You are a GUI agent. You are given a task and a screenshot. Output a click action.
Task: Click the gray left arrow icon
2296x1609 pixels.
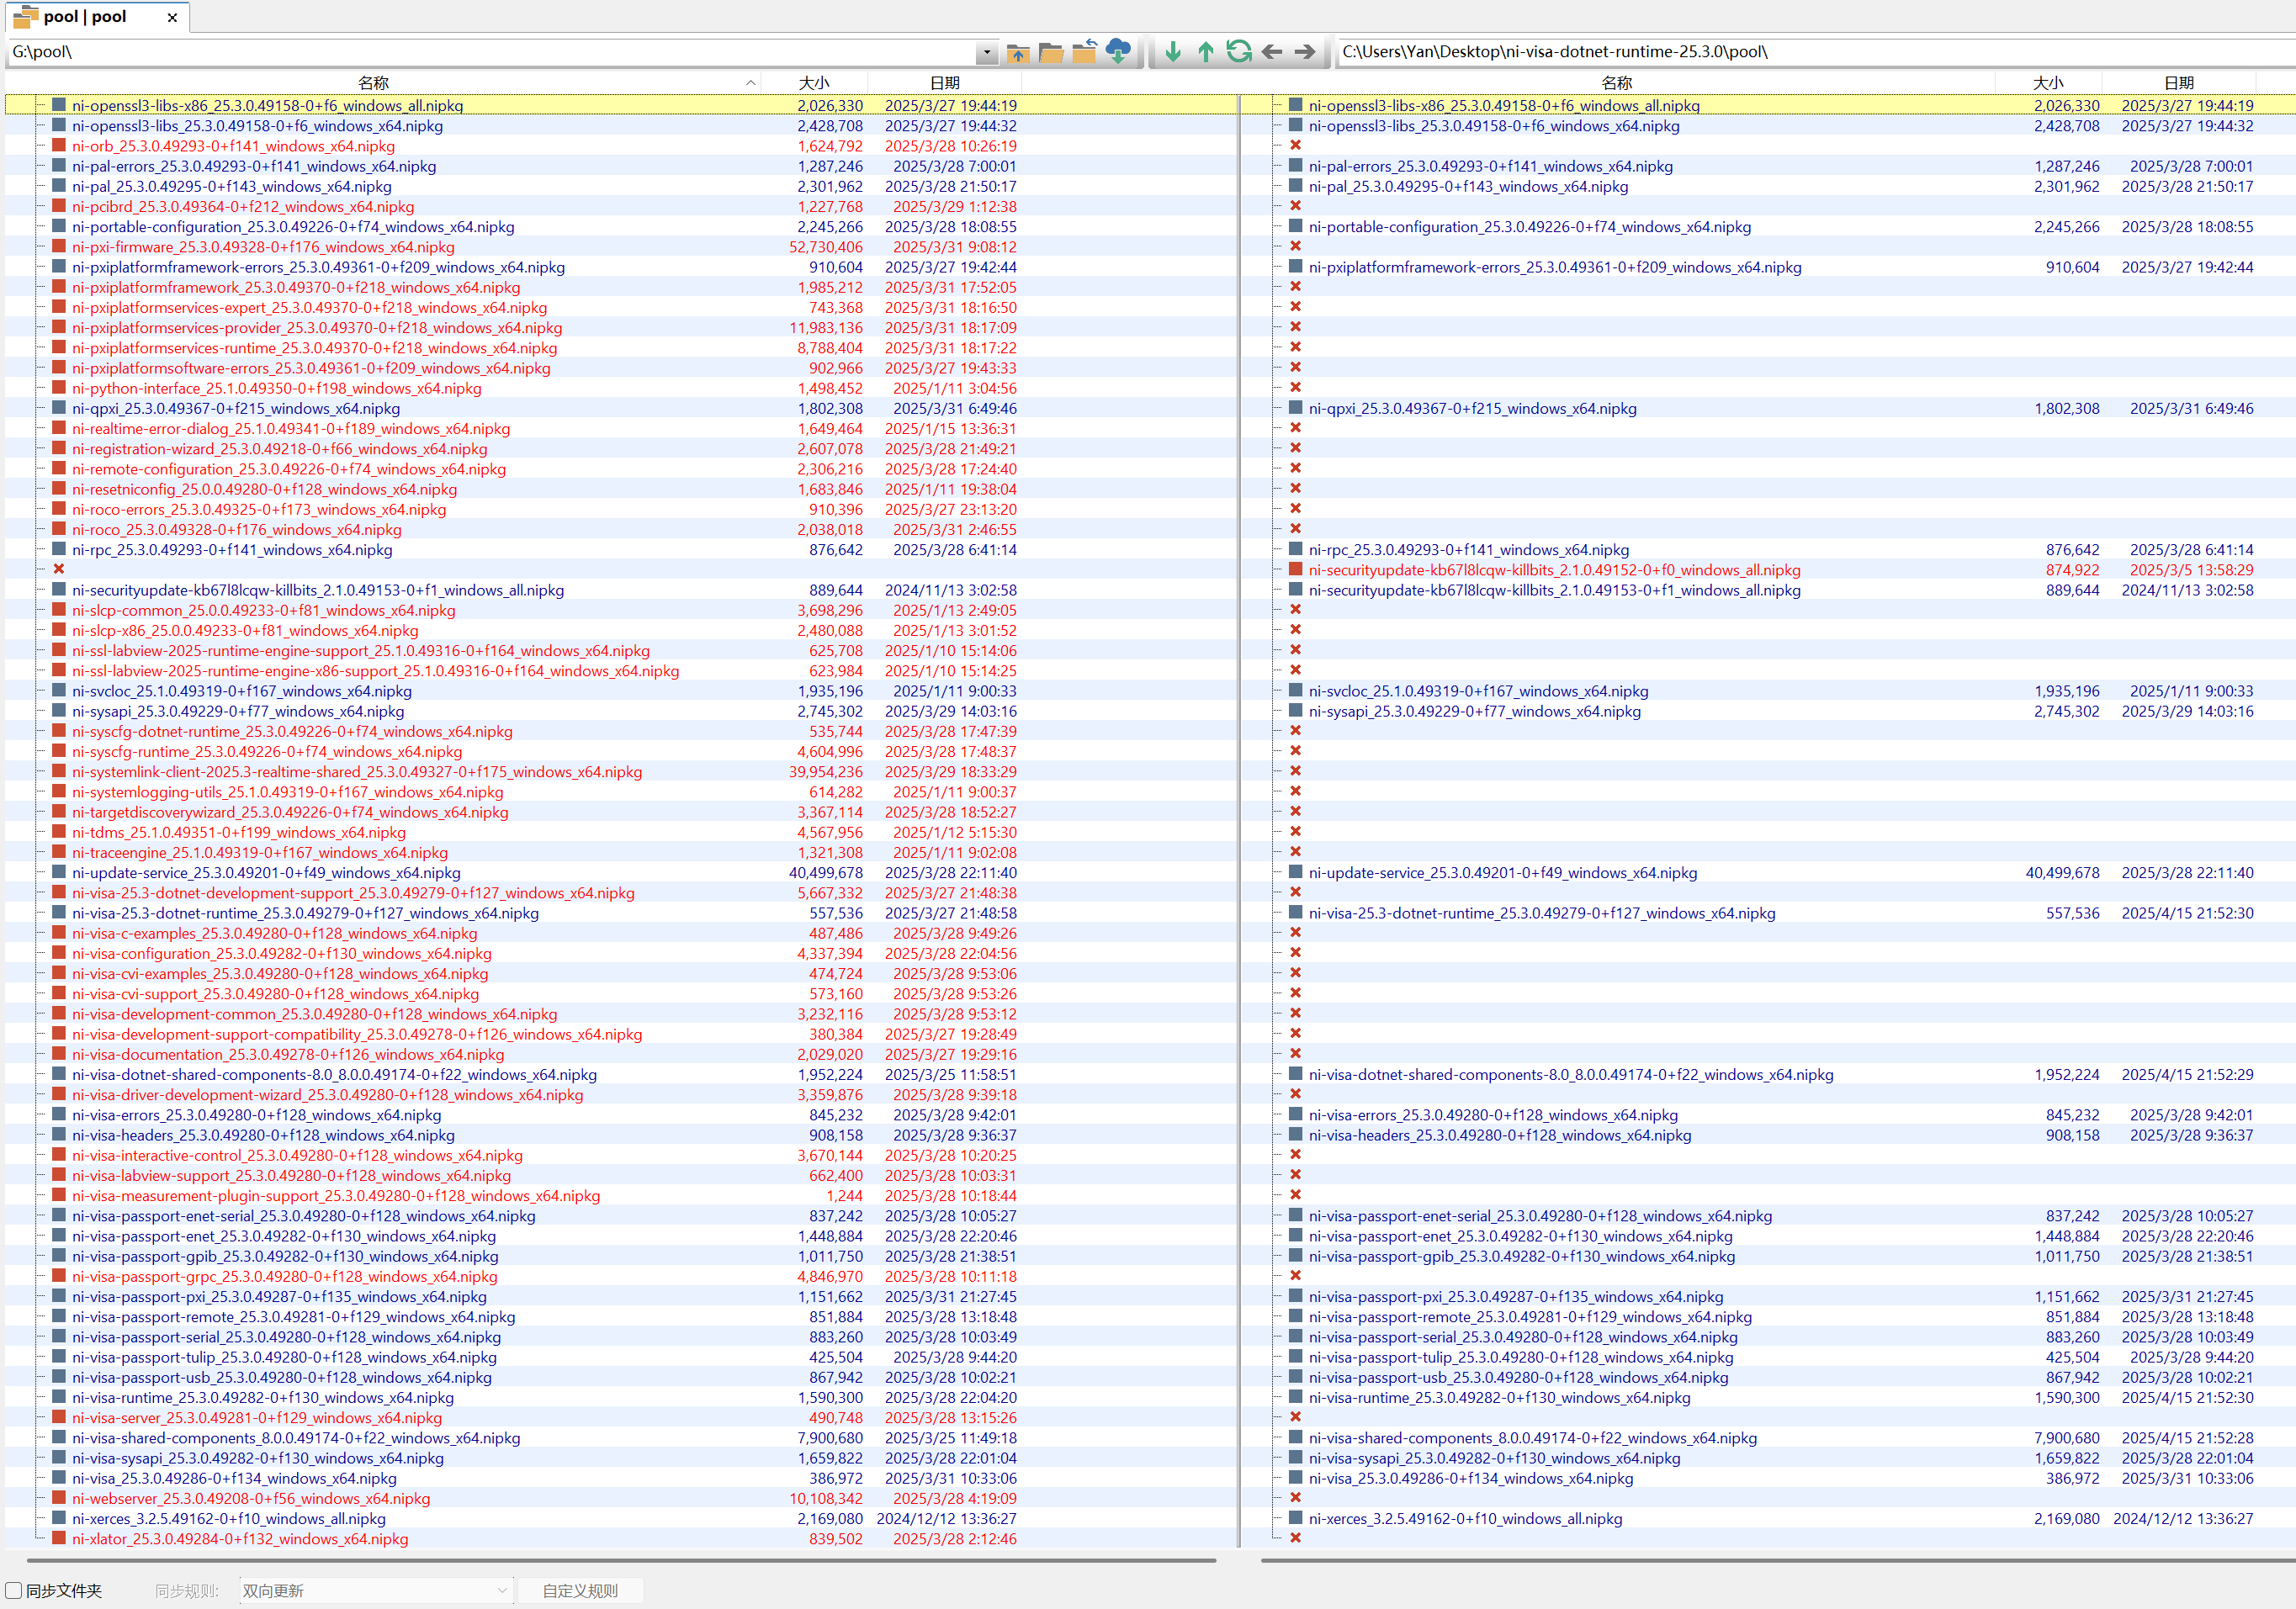pyautogui.click(x=1272, y=52)
